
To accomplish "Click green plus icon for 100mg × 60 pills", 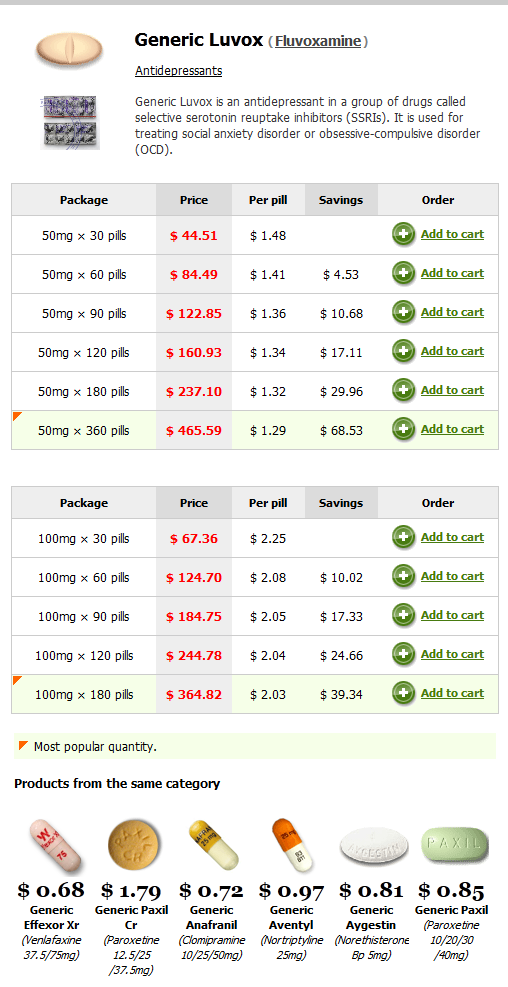I will [403, 577].
